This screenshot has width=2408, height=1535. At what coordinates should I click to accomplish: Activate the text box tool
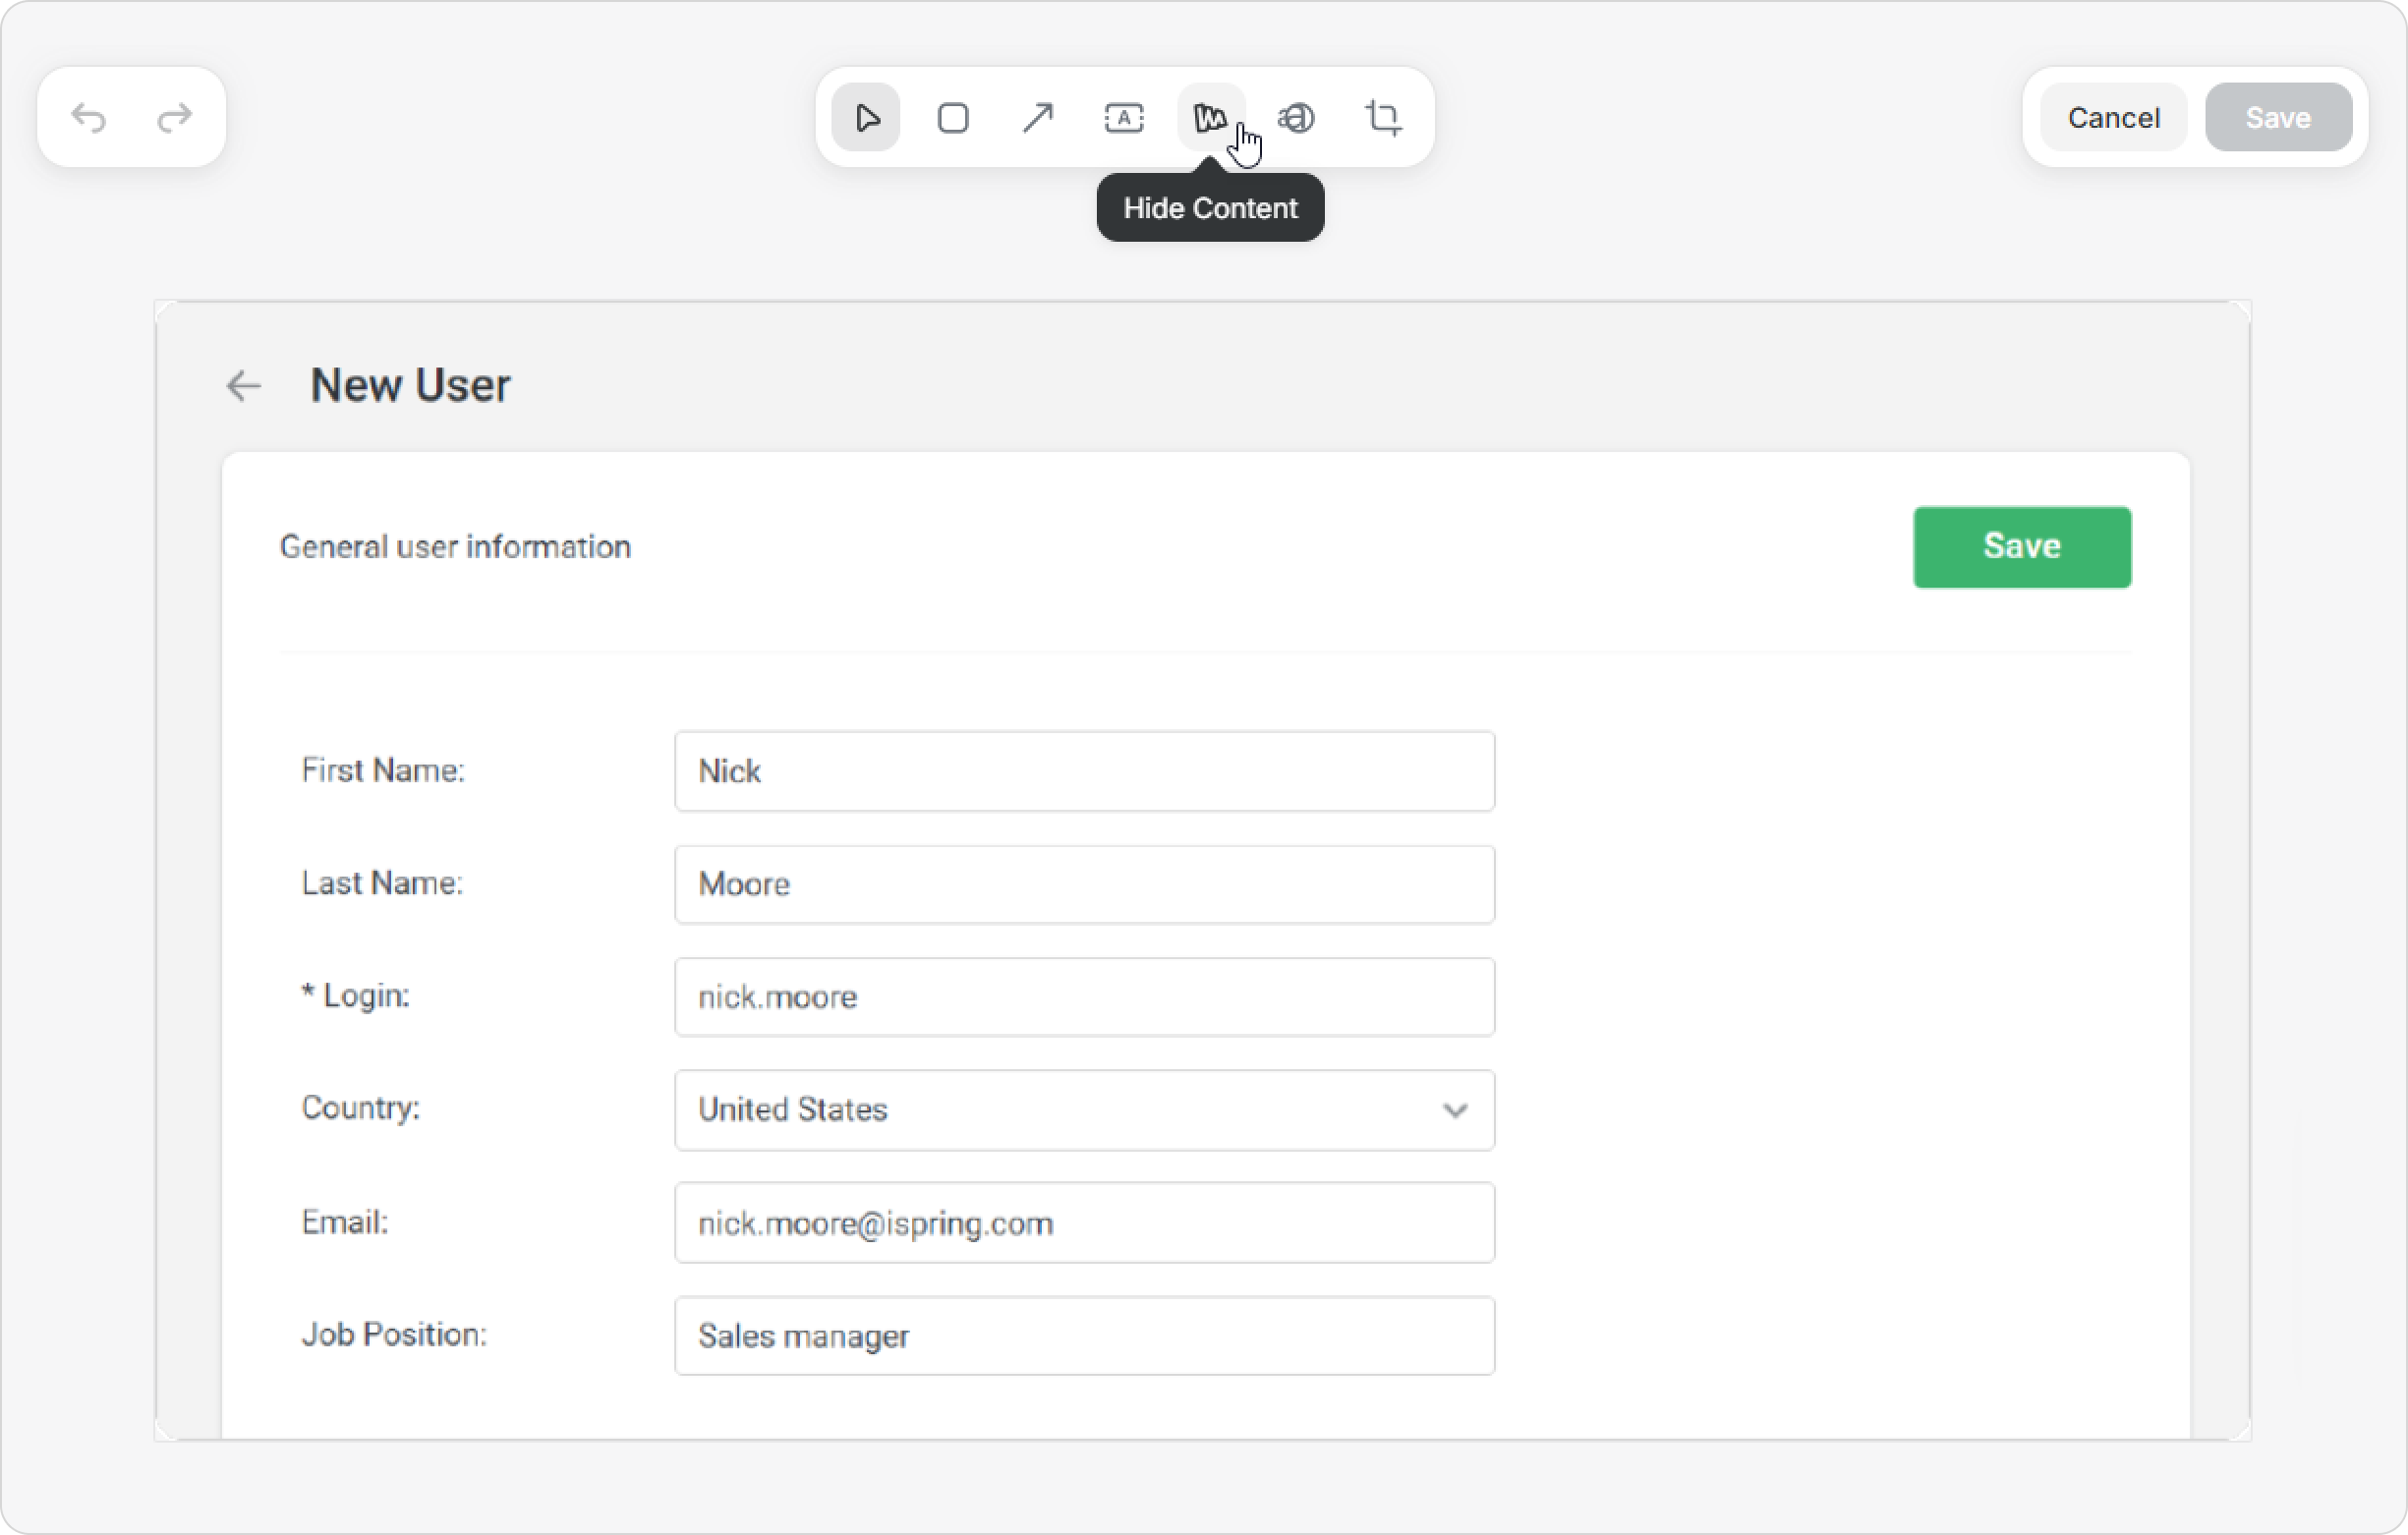point(1124,118)
